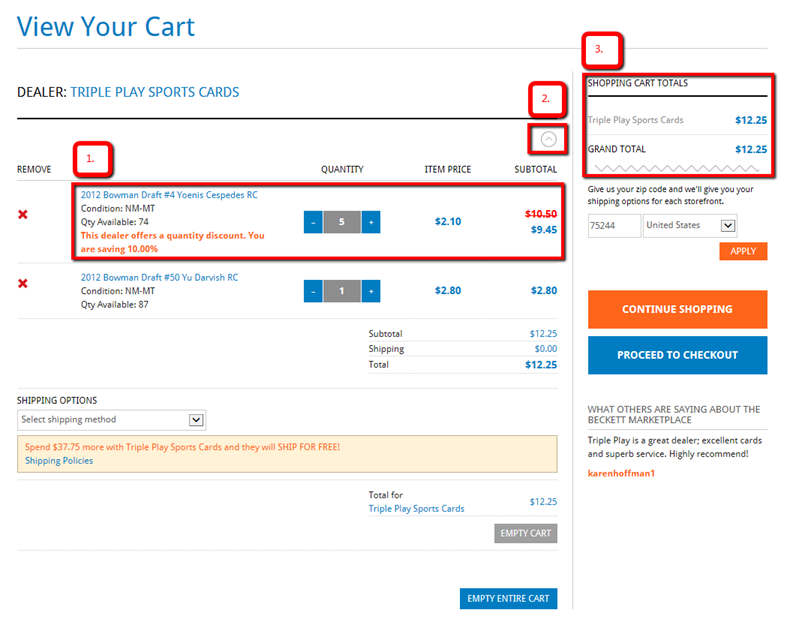Image resolution: width=787 pixels, height=620 pixels.
Task: Open 2012 Bowman Draft #4 Yoenis Cespedes link
Action: coord(169,195)
